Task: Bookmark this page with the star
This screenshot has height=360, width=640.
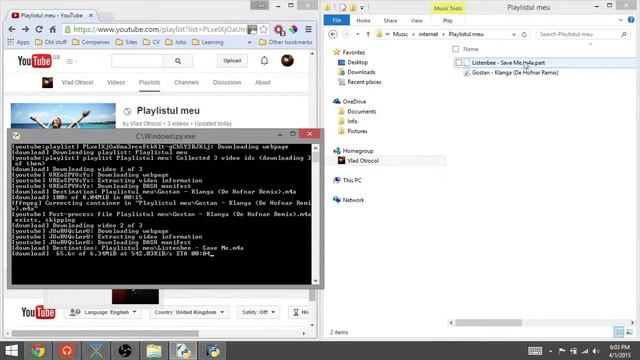Action: (x=264, y=29)
